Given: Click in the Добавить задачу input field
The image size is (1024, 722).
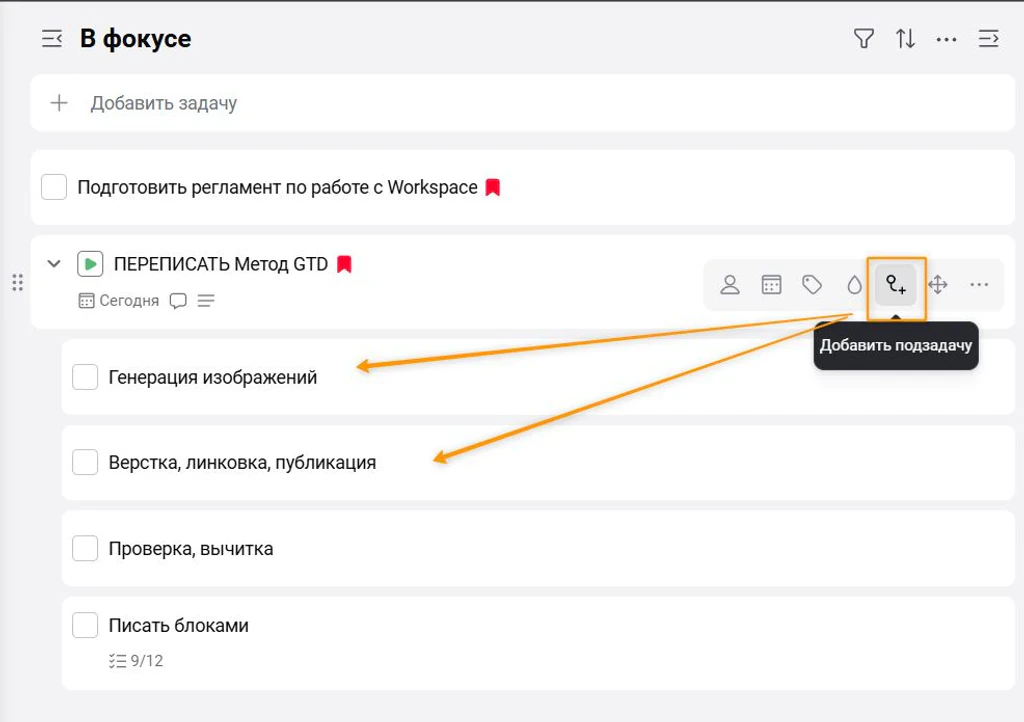Looking at the screenshot, I should 522,103.
